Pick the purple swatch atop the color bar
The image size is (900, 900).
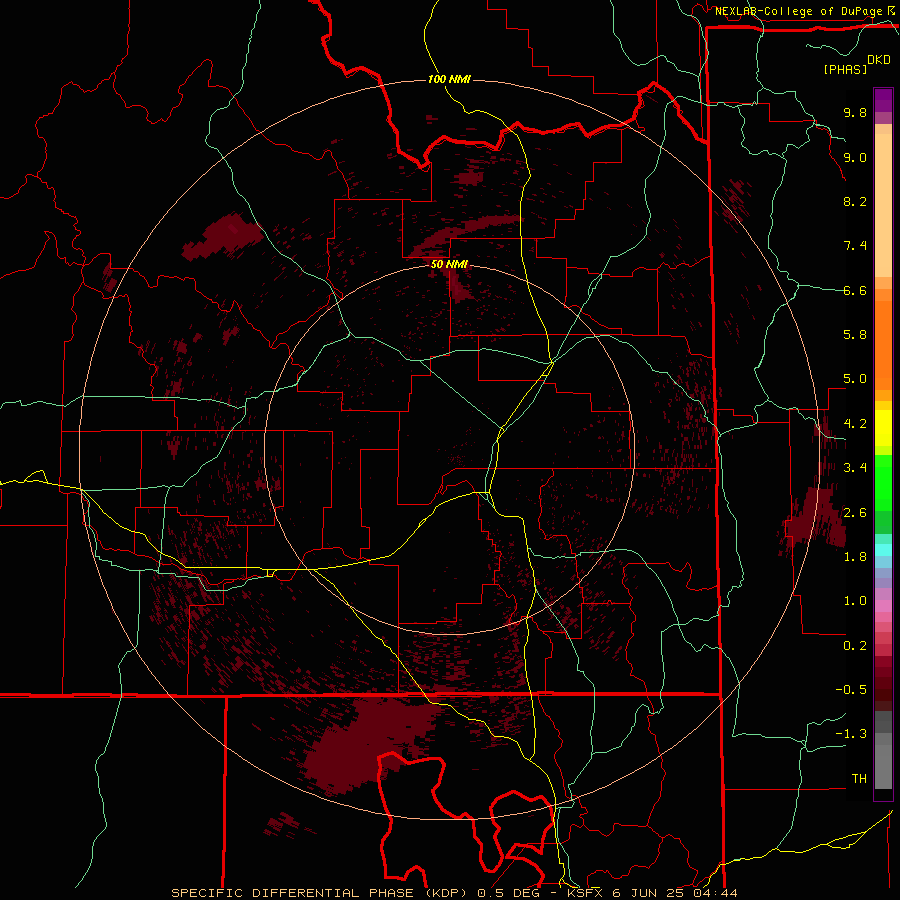(883, 101)
